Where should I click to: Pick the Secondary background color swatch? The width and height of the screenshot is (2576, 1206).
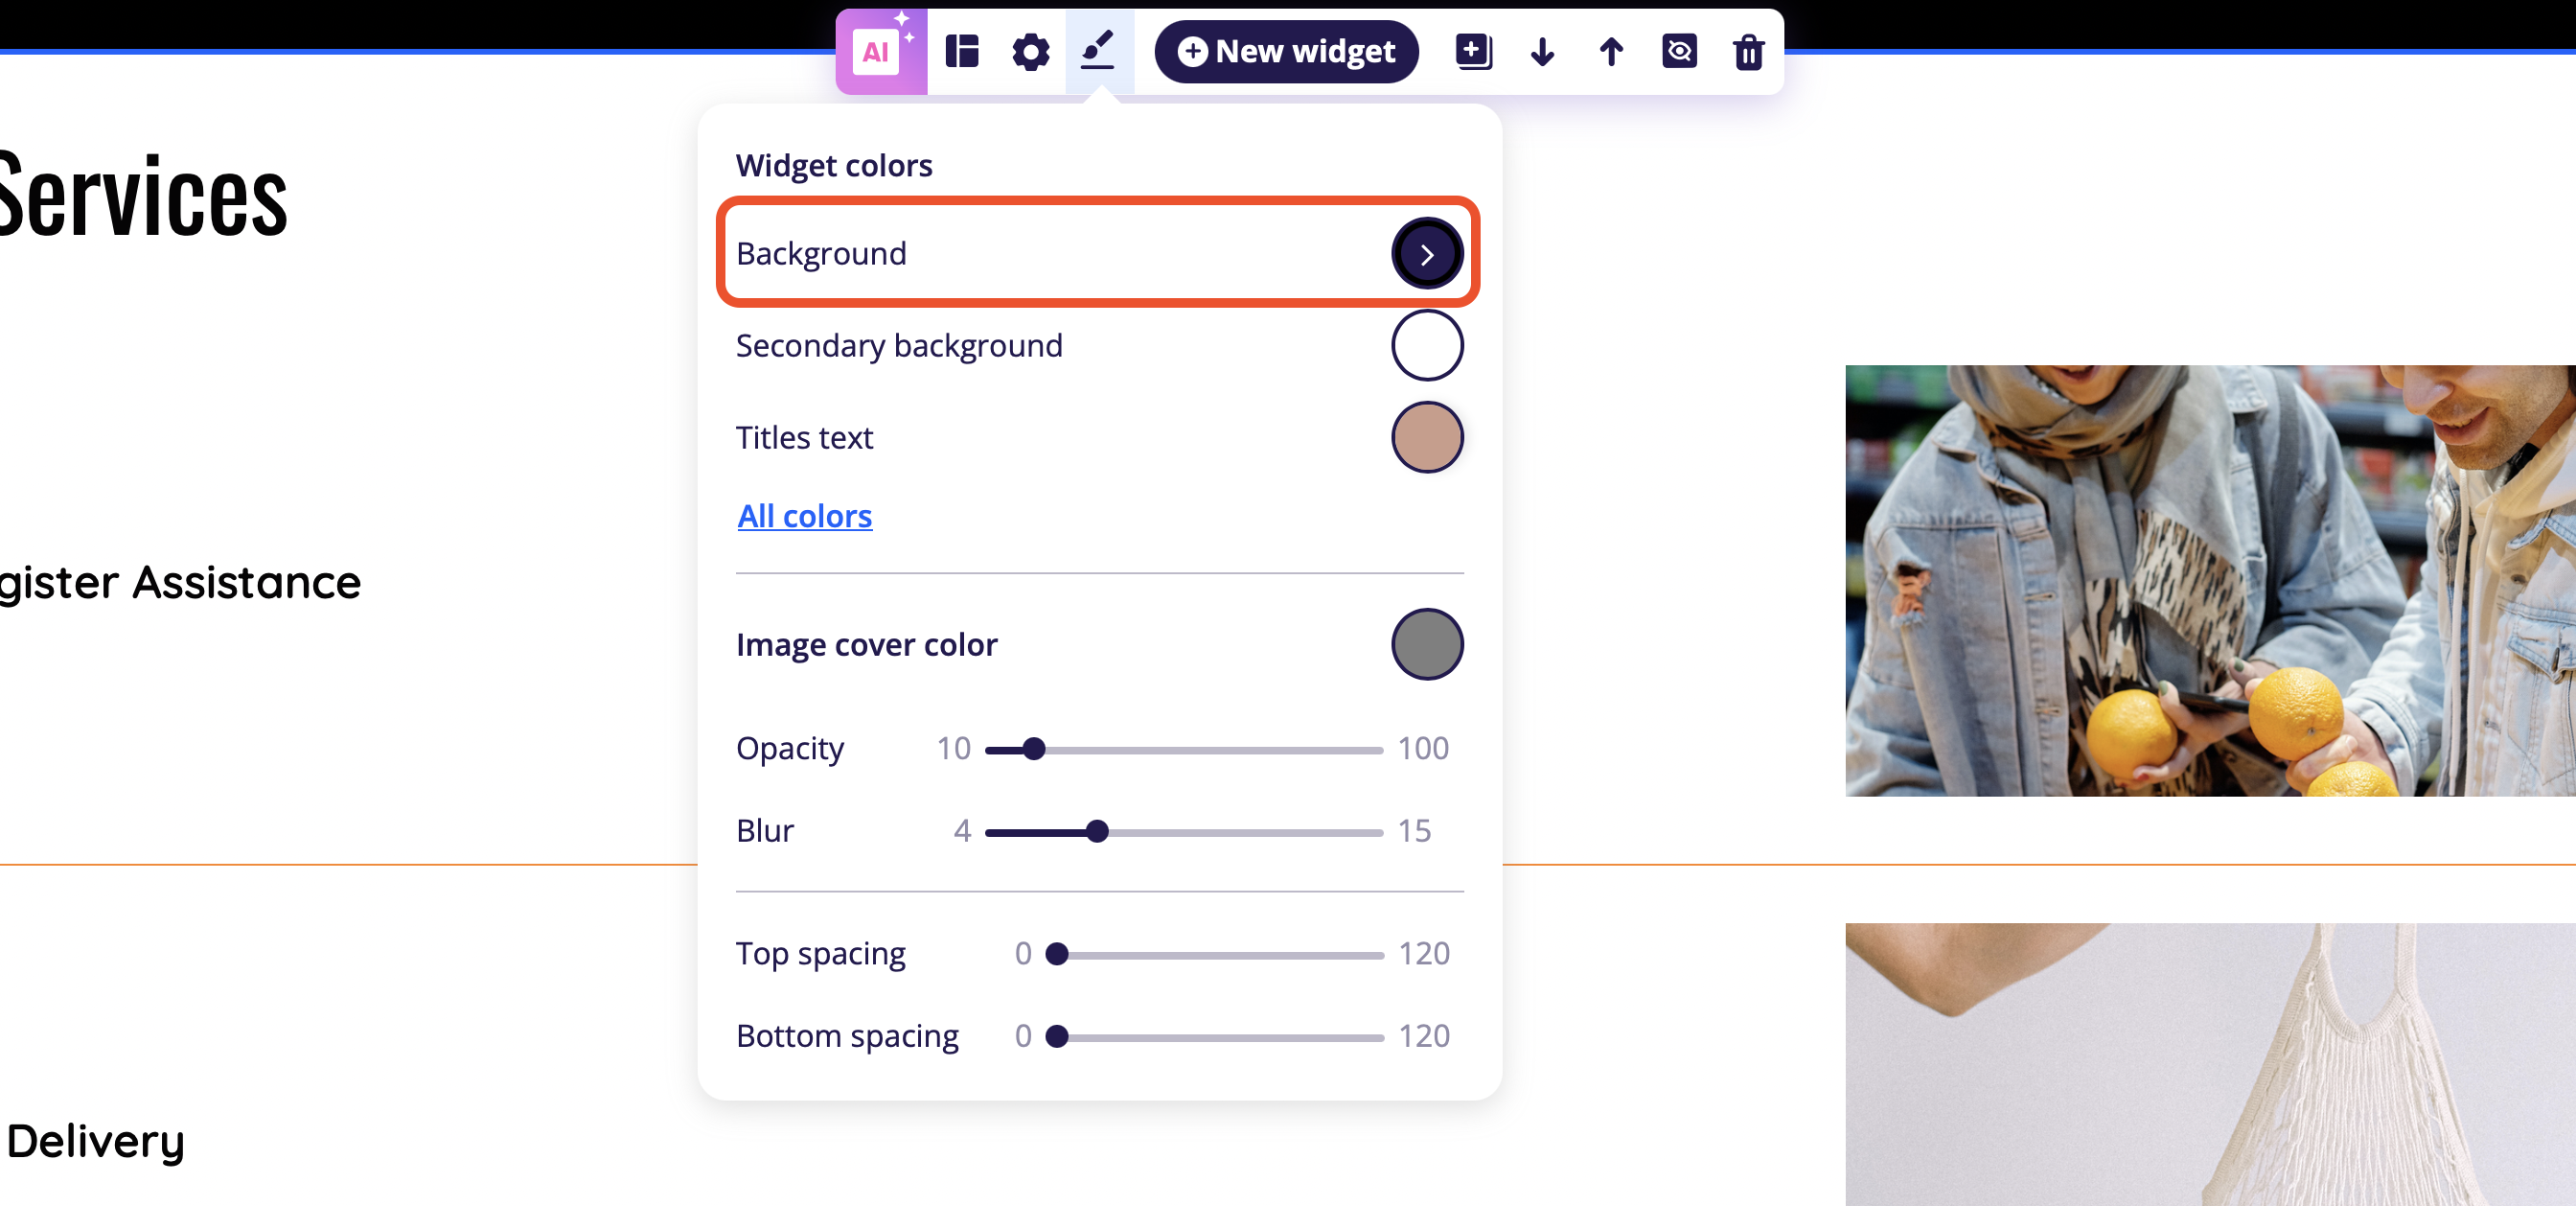1427,346
